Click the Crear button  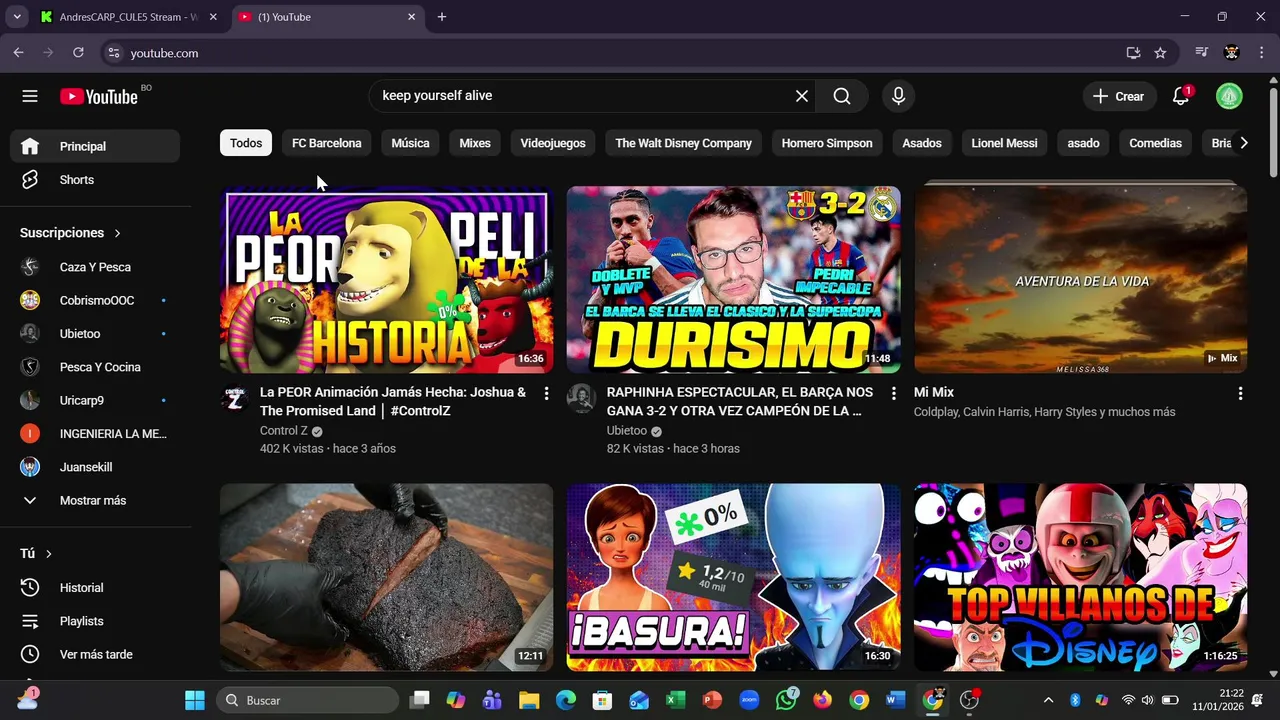coord(1118,96)
